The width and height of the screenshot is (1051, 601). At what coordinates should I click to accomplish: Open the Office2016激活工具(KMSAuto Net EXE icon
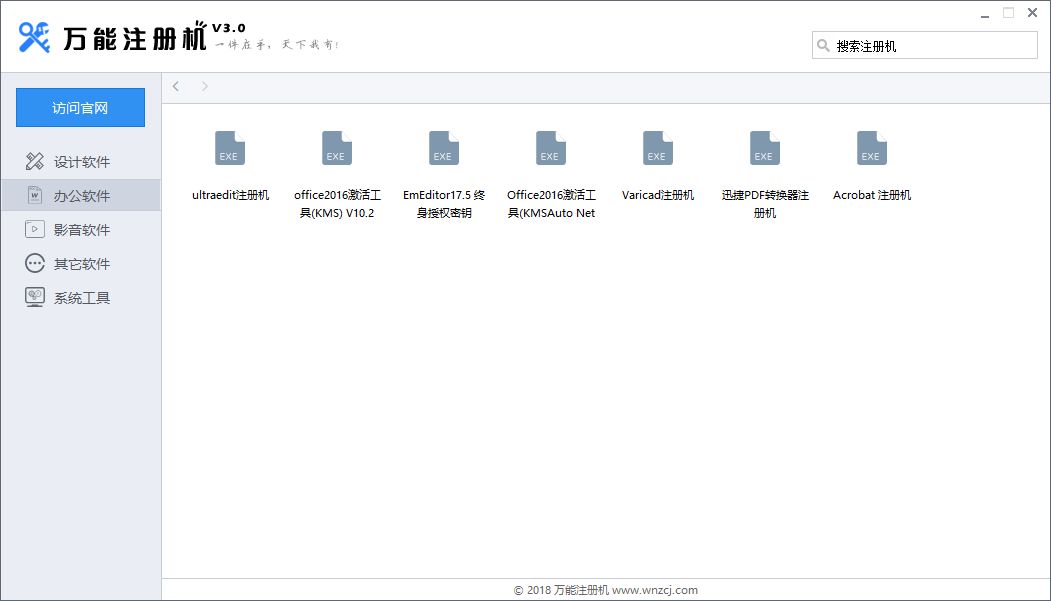551,148
